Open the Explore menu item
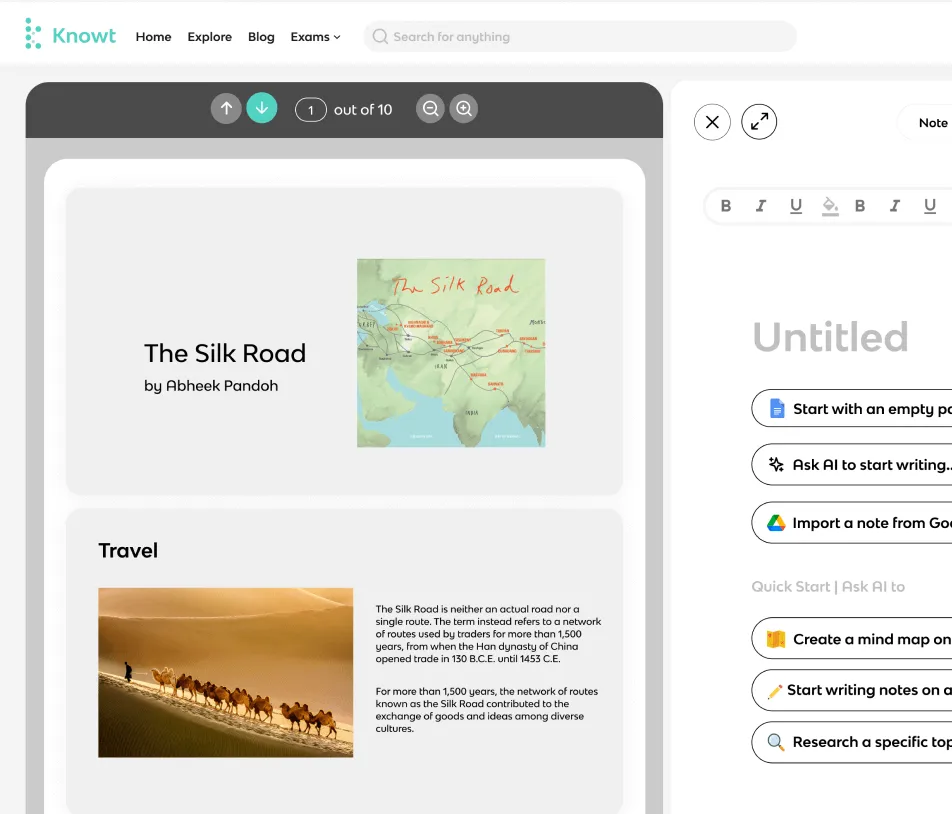The image size is (952, 814). coord(209,37)
